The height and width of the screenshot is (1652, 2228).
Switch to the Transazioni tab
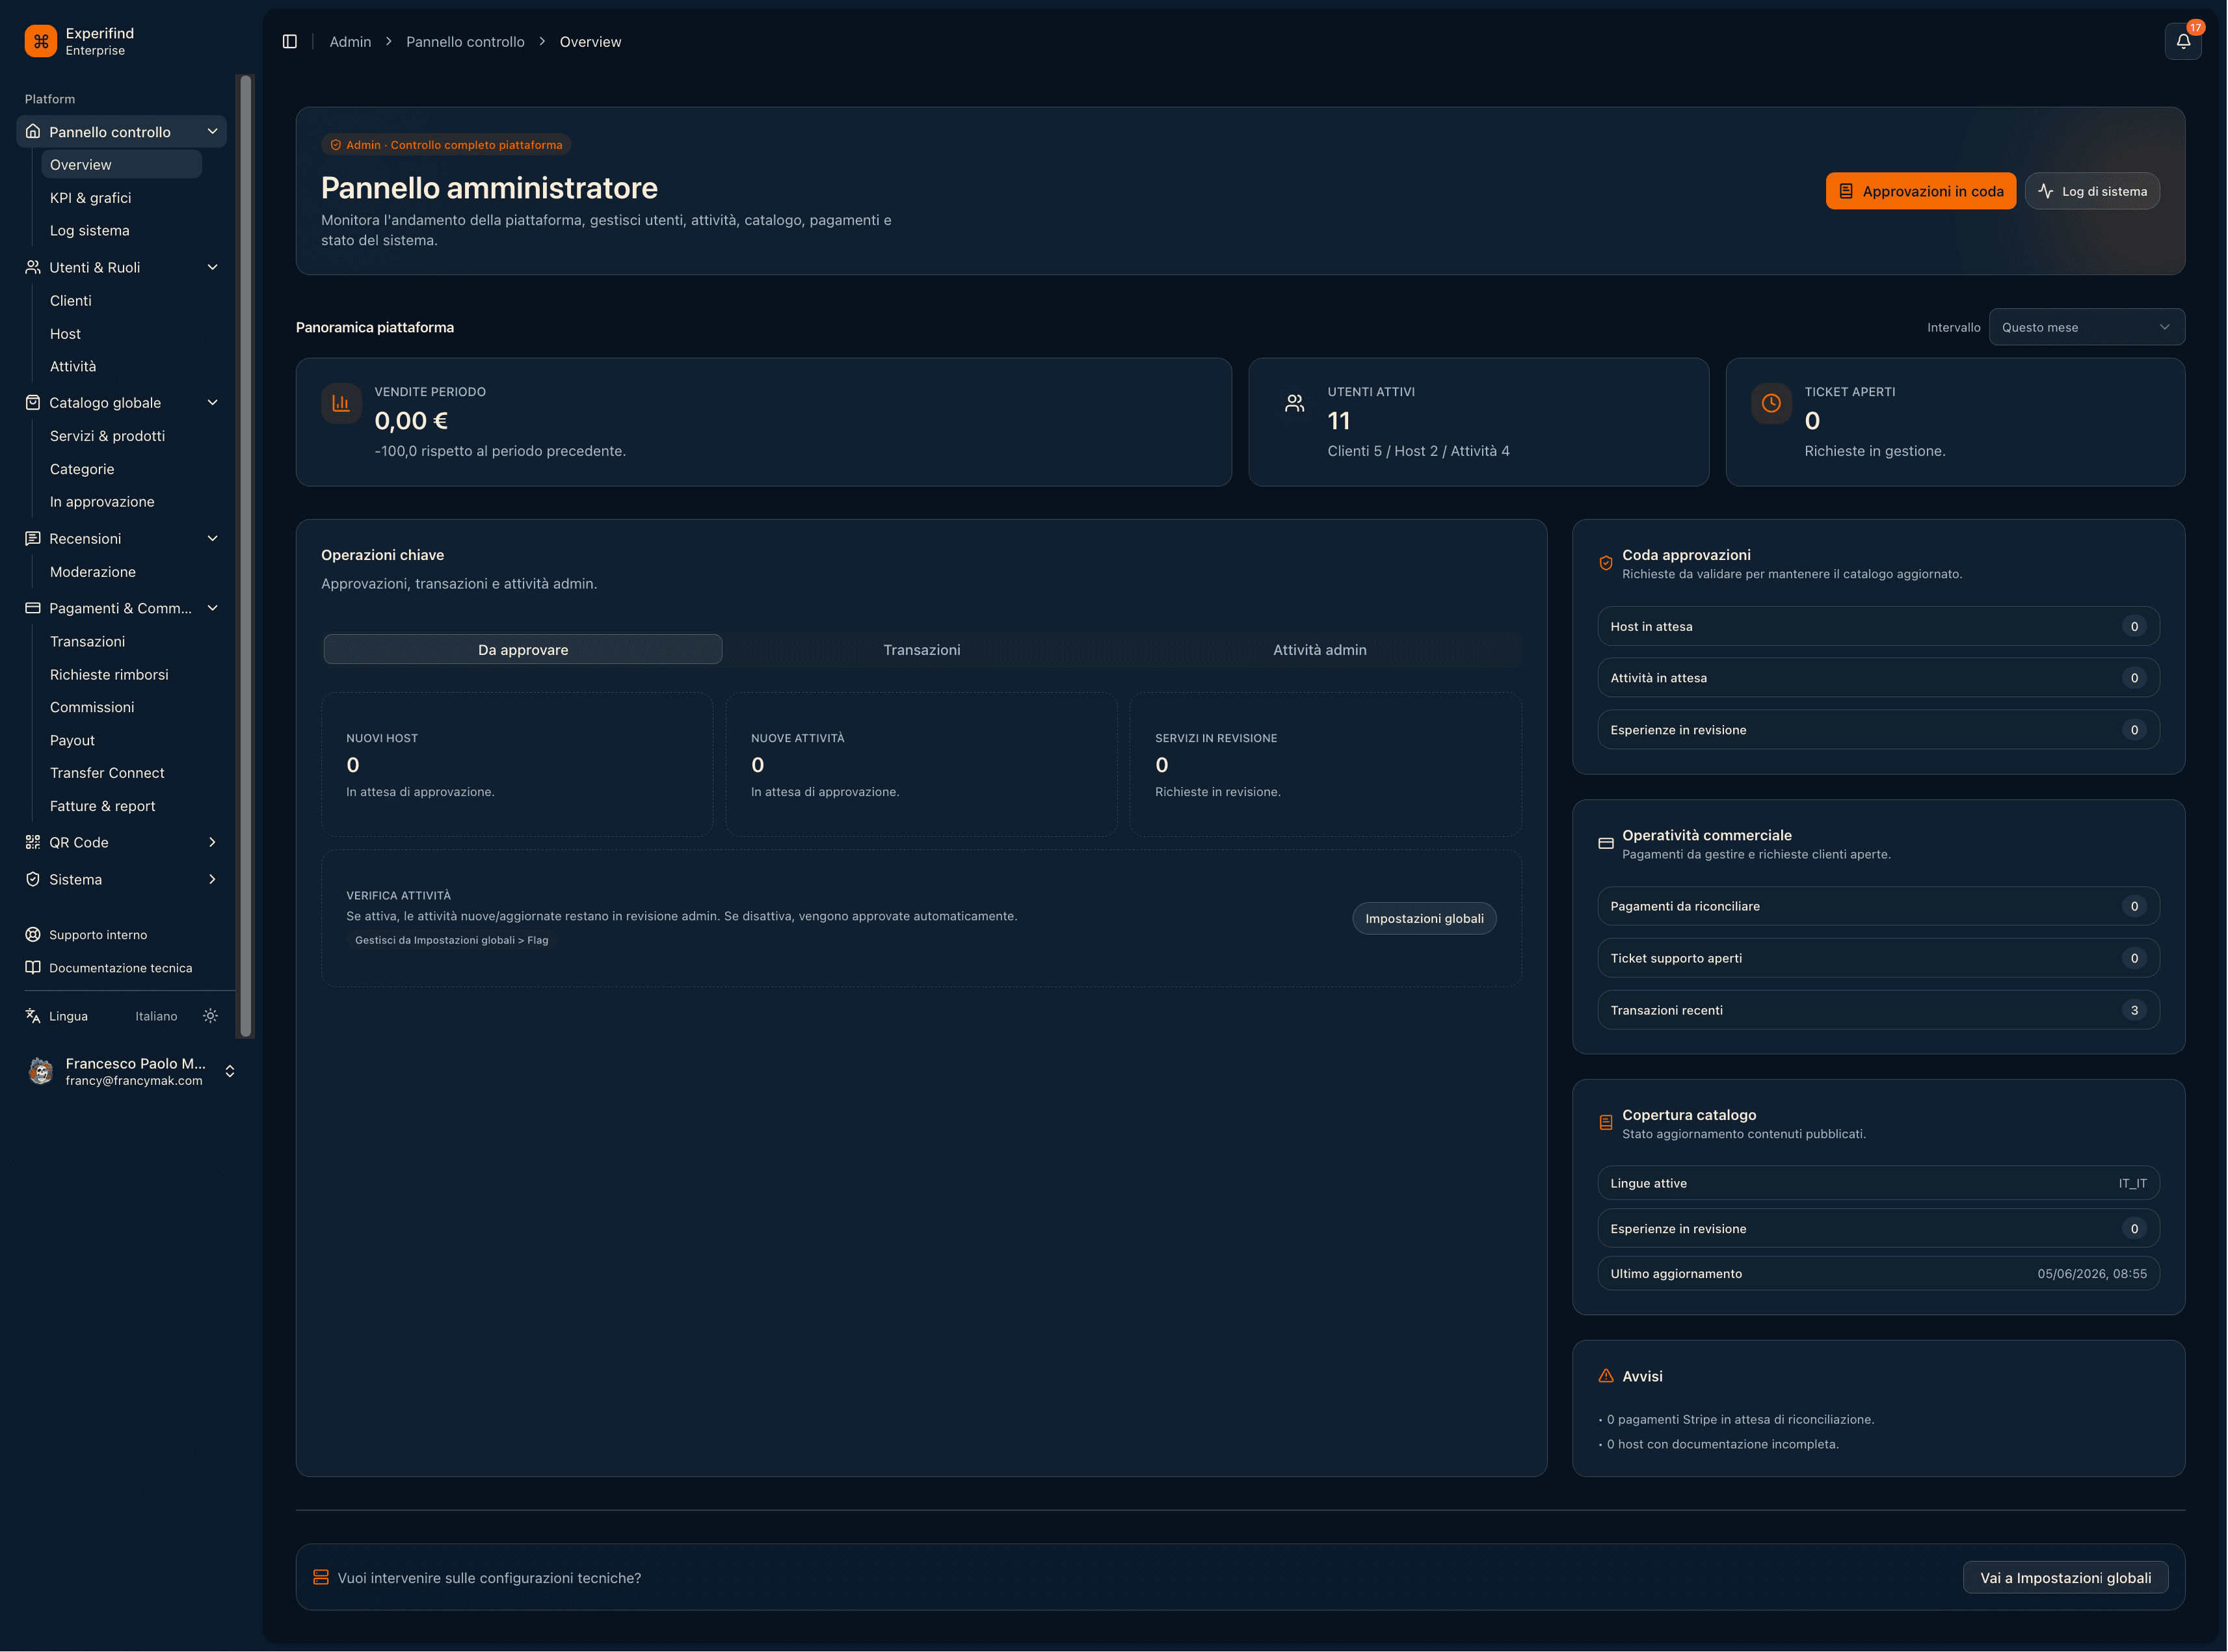point(921,649)
